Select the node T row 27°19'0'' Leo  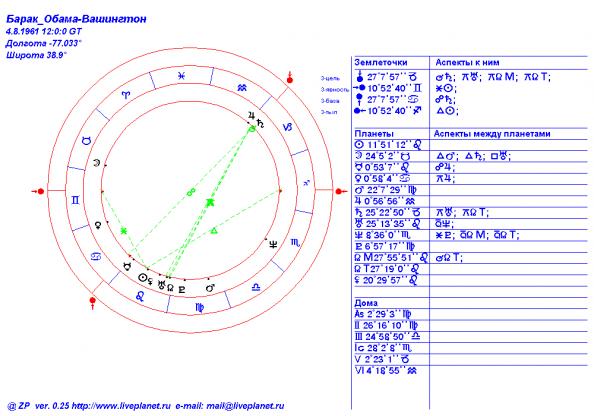(387, 269)
